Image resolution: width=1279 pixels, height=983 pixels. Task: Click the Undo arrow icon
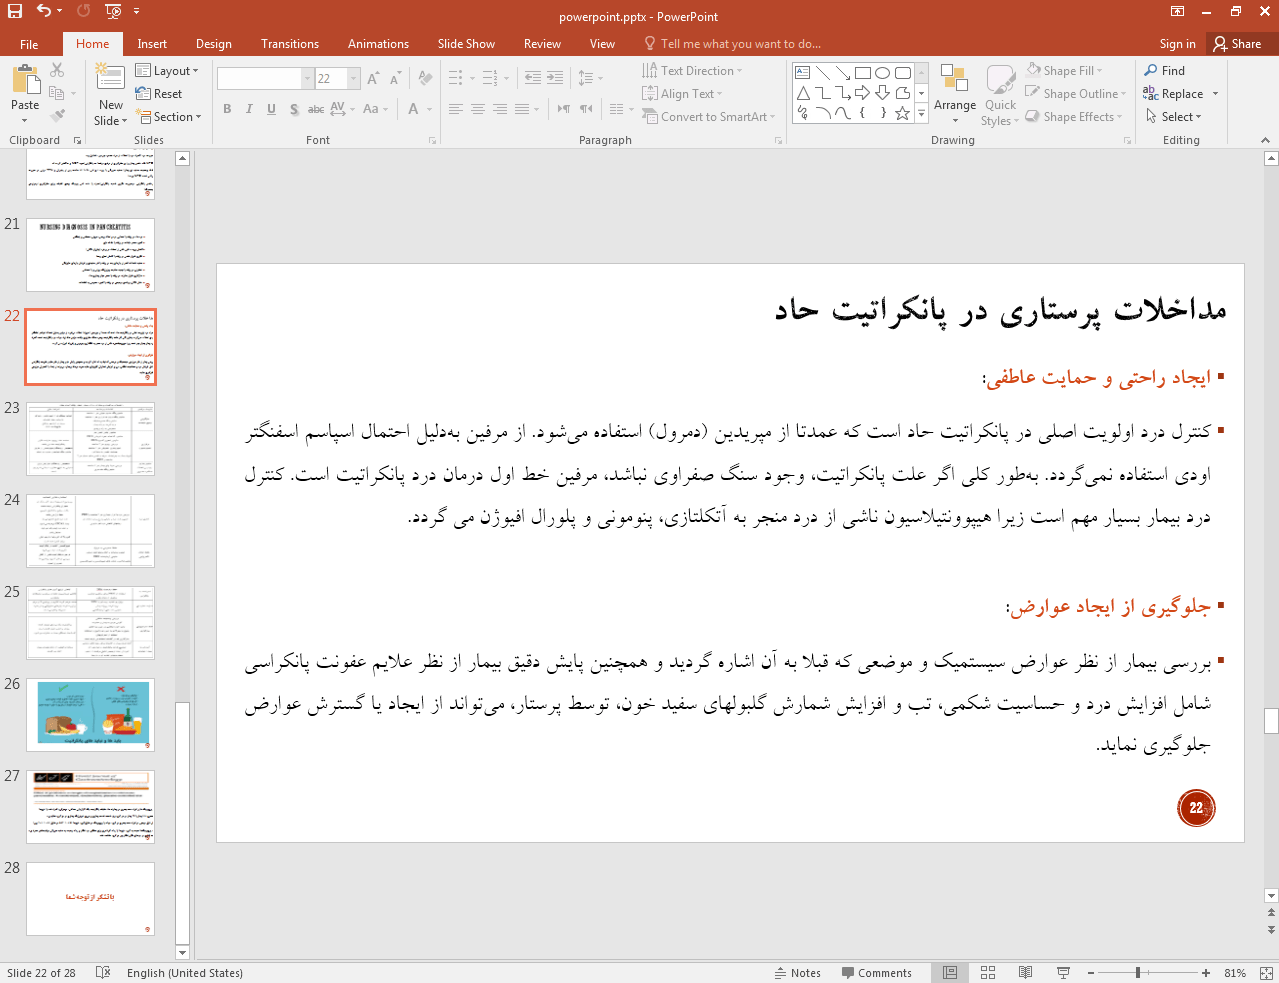click(43, 11)
